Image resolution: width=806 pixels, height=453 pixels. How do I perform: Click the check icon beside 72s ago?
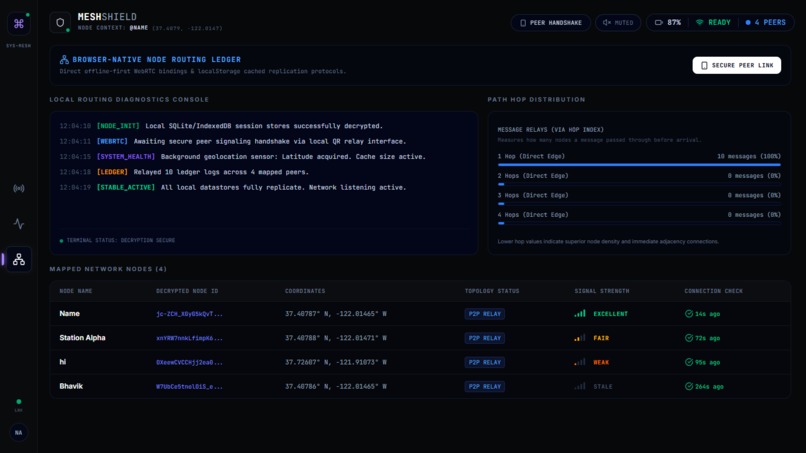689,338
